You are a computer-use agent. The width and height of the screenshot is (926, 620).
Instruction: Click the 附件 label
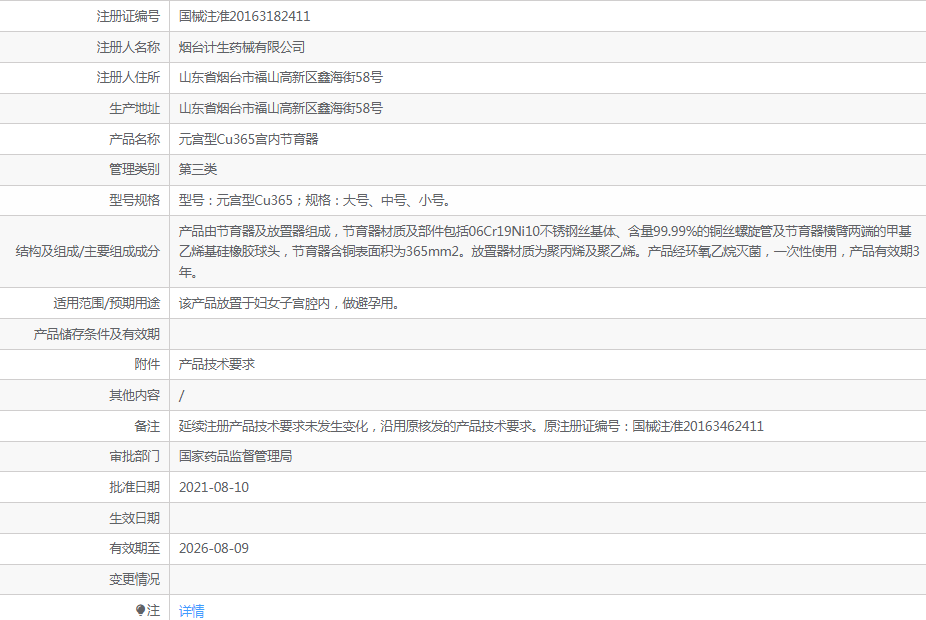pos(147,364)
